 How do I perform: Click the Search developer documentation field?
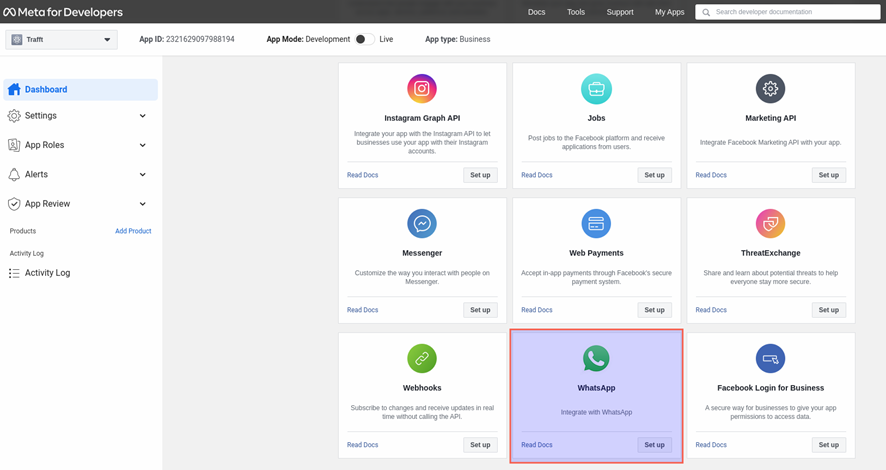[x=795, y=12]
